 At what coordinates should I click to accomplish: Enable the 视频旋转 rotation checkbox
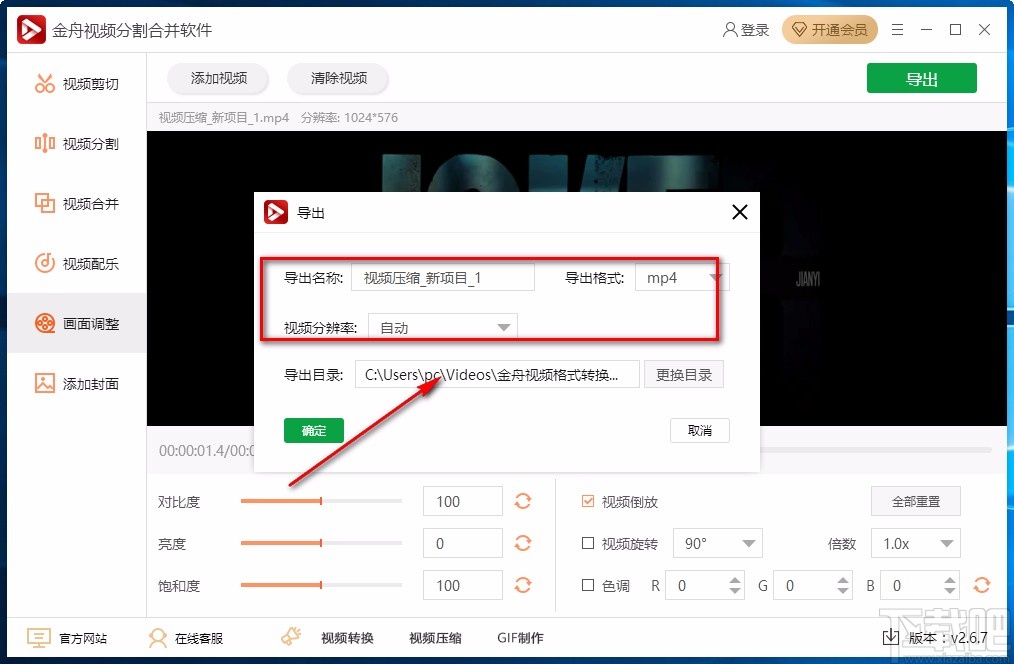(x=587, y=543)
